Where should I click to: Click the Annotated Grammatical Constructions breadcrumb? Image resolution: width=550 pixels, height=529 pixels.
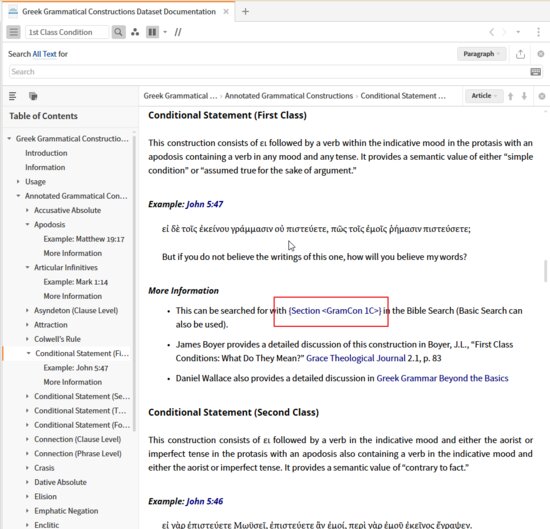(x=289, y=96)
